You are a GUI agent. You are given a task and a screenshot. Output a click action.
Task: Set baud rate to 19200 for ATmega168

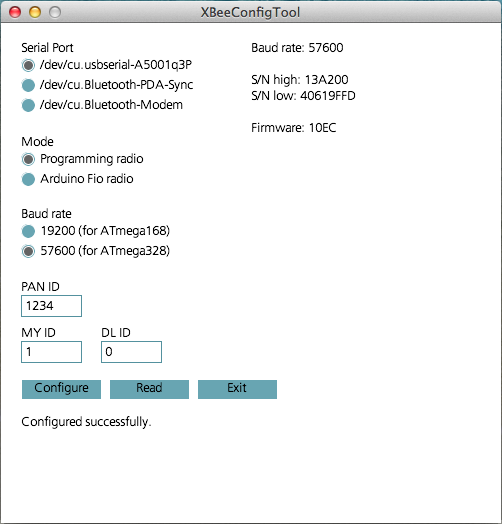[x=28, y=231]
